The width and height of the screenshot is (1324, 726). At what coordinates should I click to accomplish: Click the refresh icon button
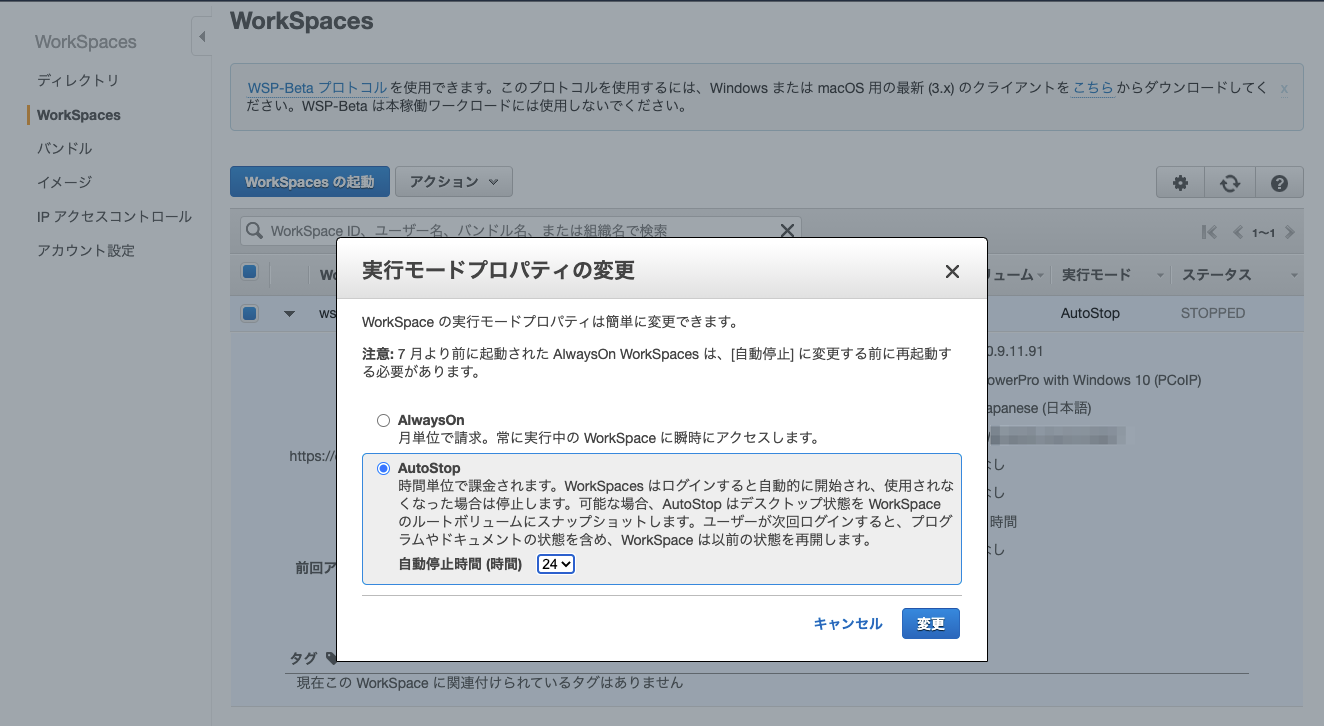[1230, 183]
